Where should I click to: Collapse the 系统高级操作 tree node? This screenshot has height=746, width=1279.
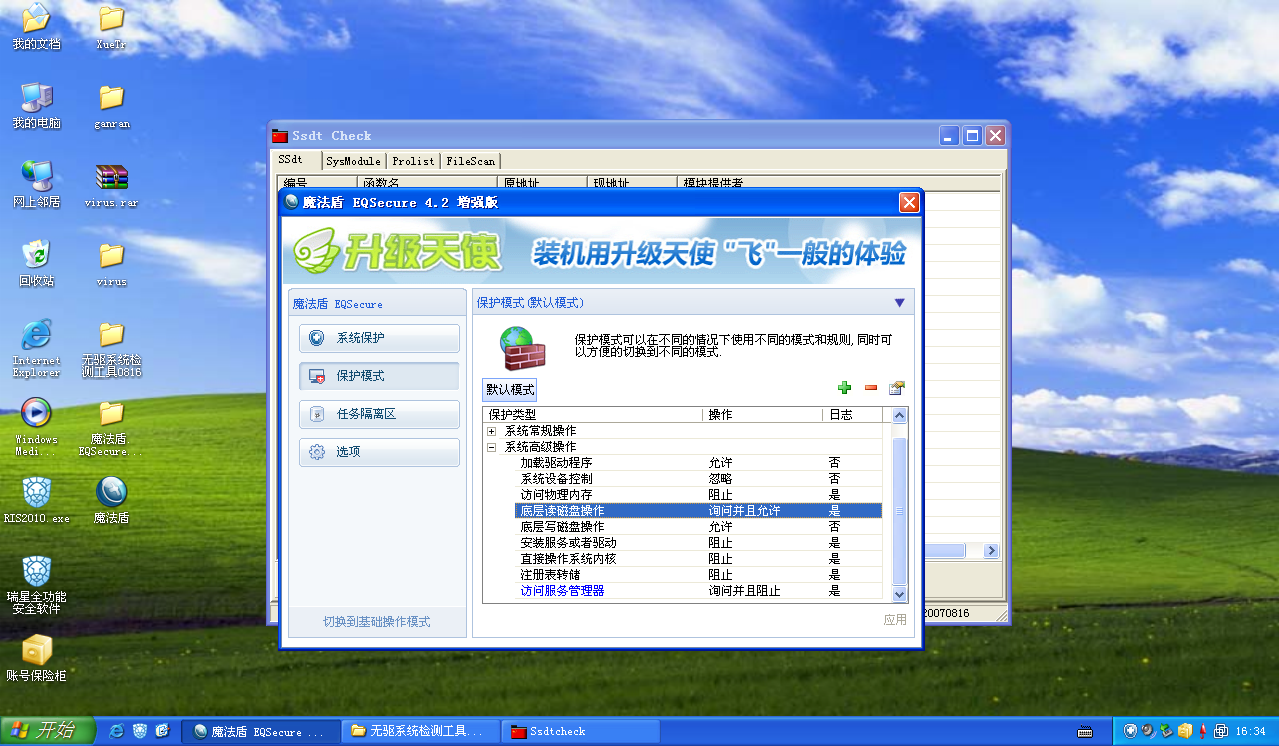(x=492, y=447)
